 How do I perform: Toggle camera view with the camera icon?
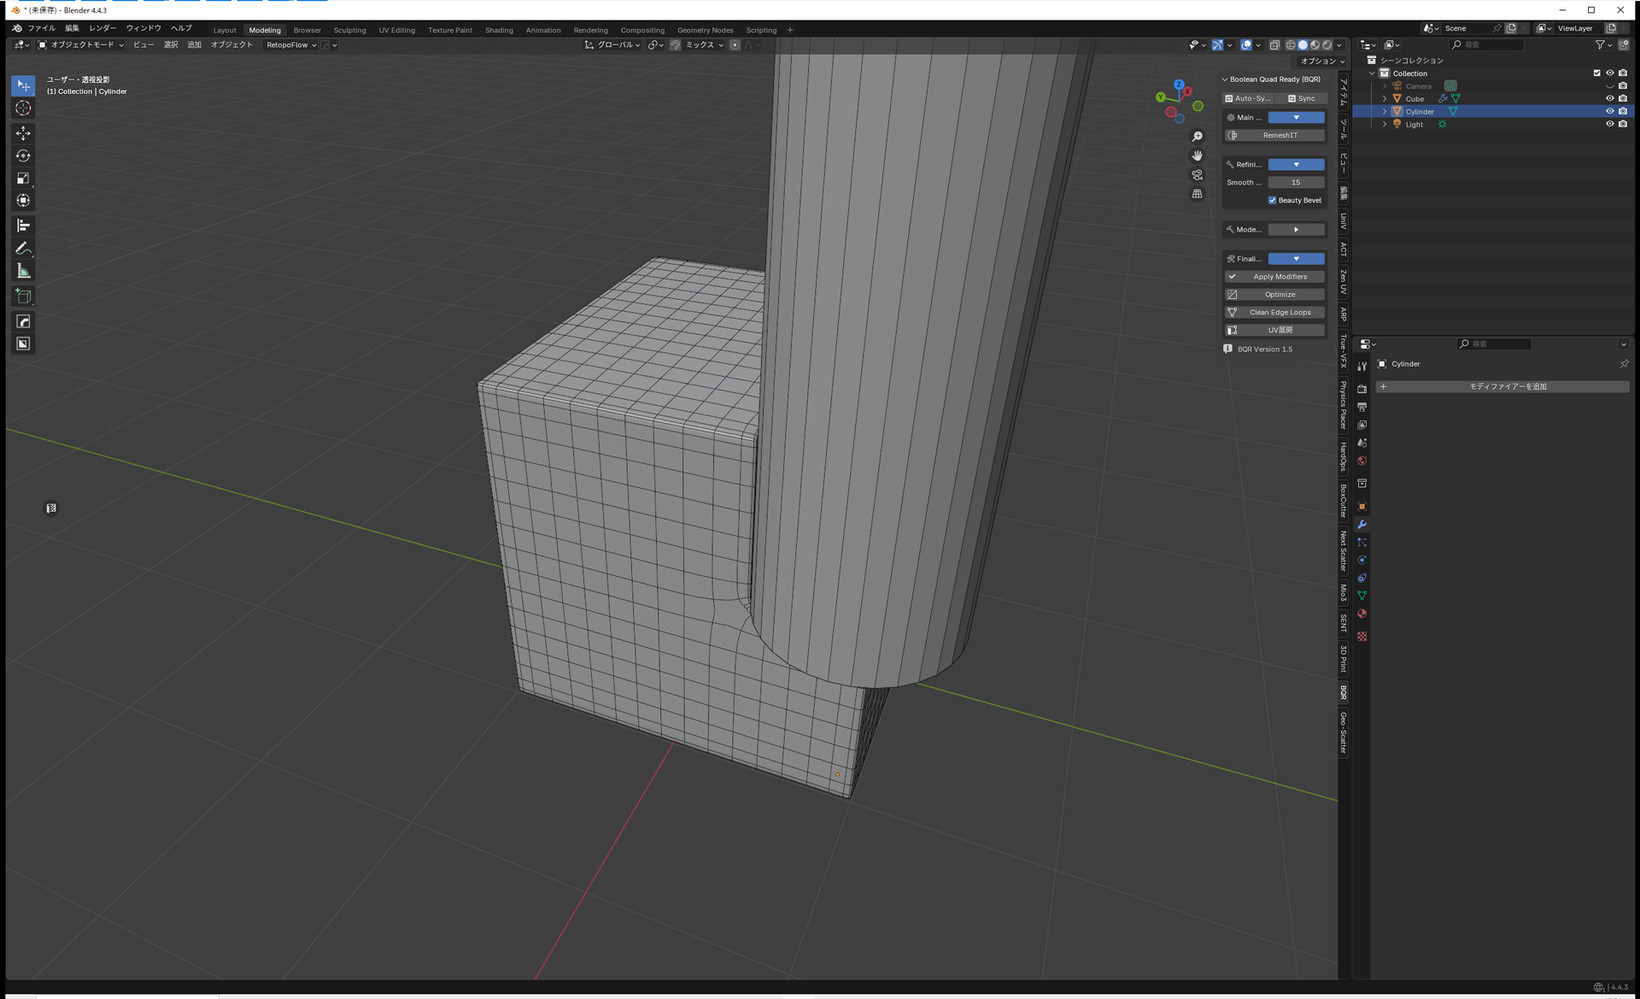tap(1197, 175)
